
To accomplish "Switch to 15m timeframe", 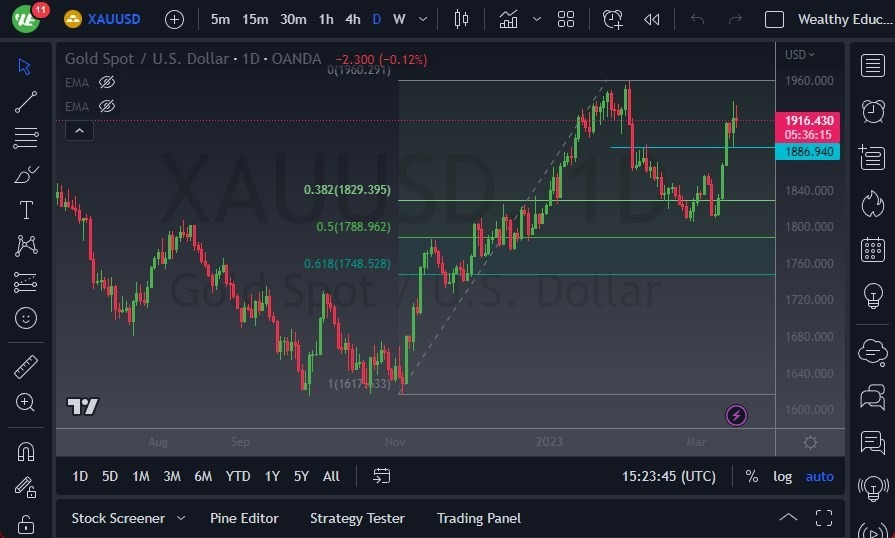I will 255,19.
